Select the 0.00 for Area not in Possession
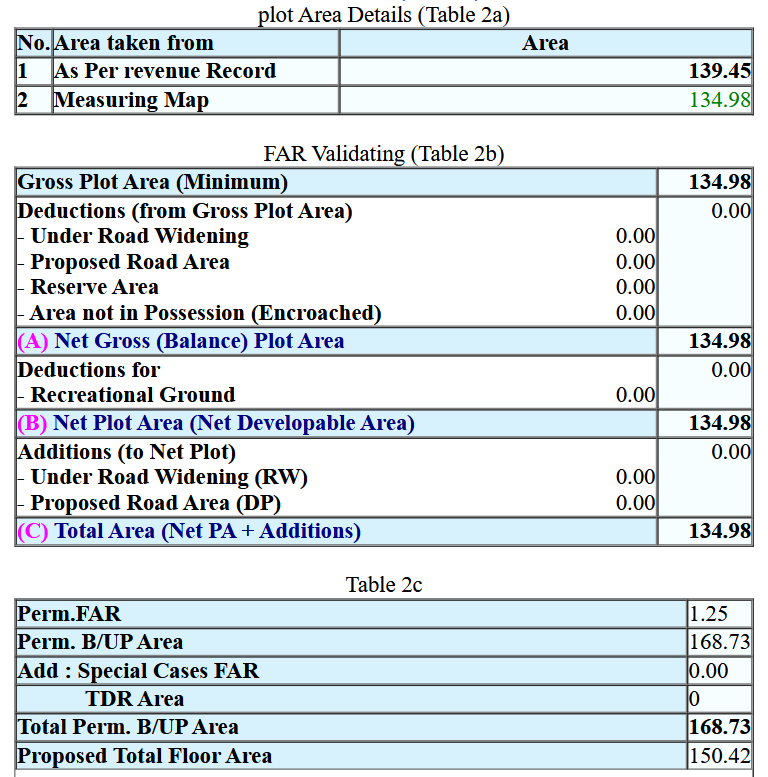Viewport: 768px width, 777px height. pos(635,313)
